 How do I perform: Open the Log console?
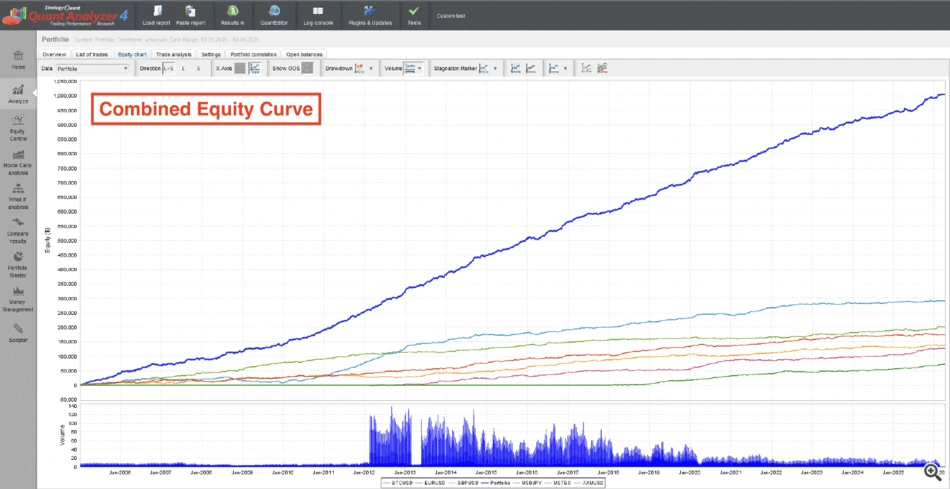point(318,15)
